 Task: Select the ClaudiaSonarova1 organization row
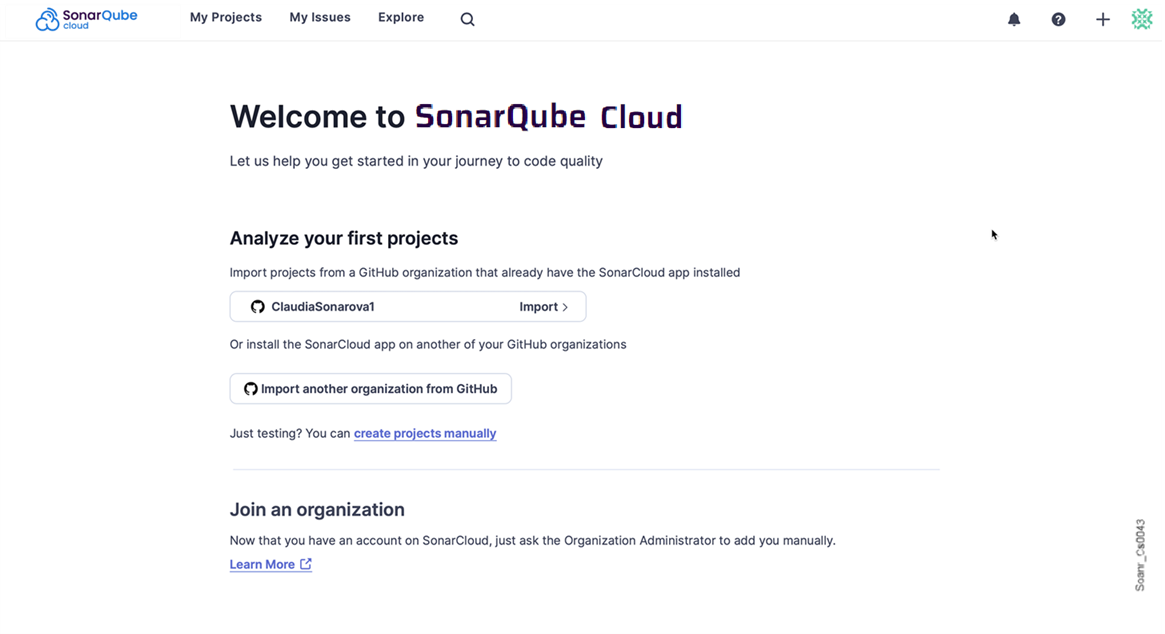(x=408, y=306)
